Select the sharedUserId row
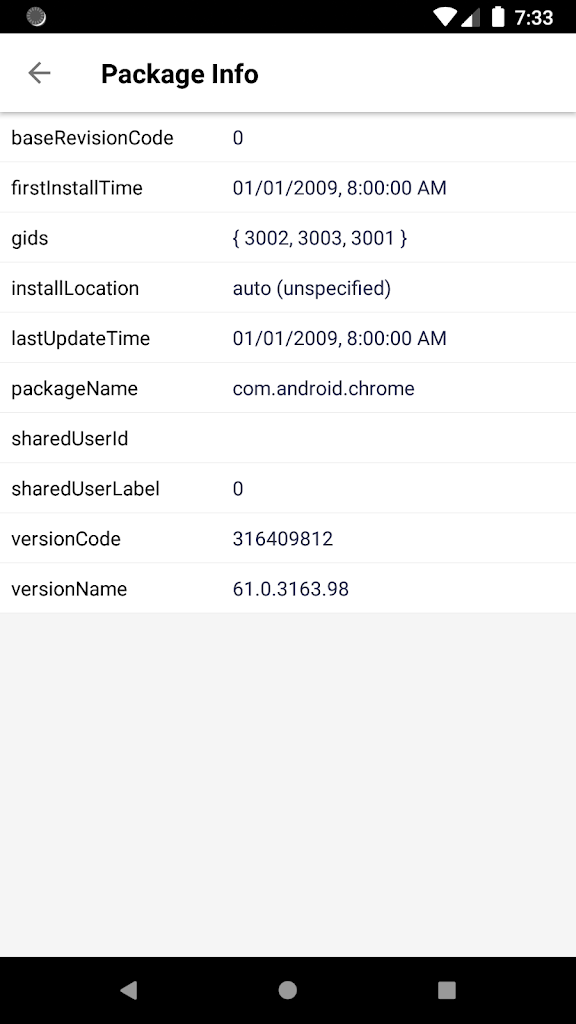Screen dimensions: 576x1024 click(288, 438)
